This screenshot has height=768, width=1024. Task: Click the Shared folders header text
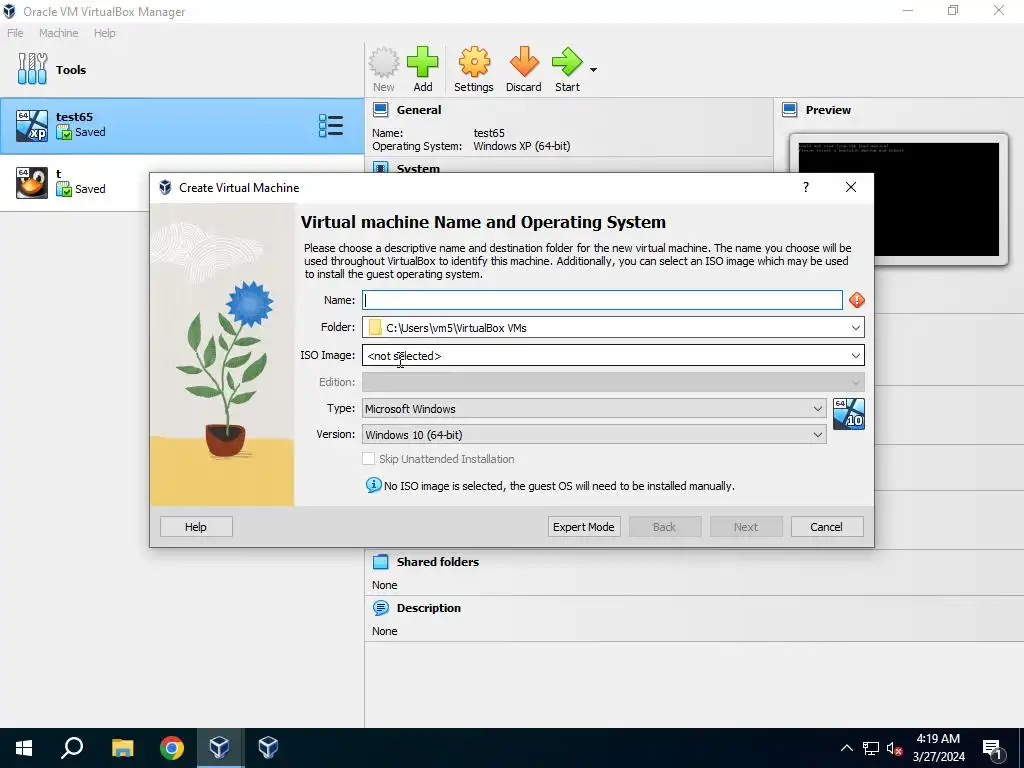438,562
